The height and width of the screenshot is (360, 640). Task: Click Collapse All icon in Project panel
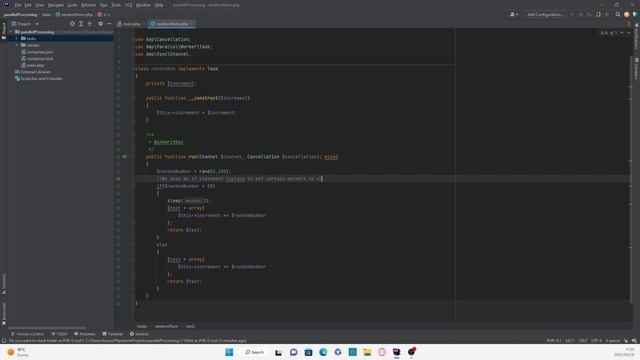pyautogui.click(x=90, y=24)
